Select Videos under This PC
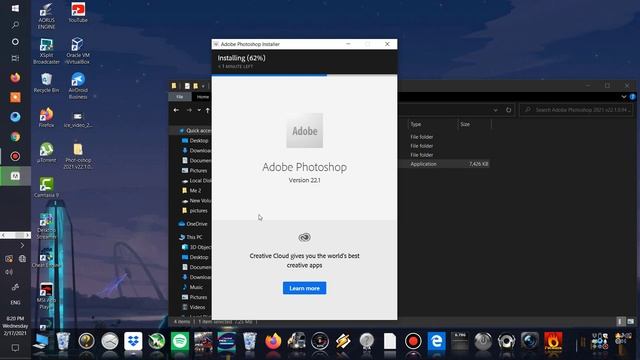The height and width of the screenshot is (360, 640). tap(193, 307)
